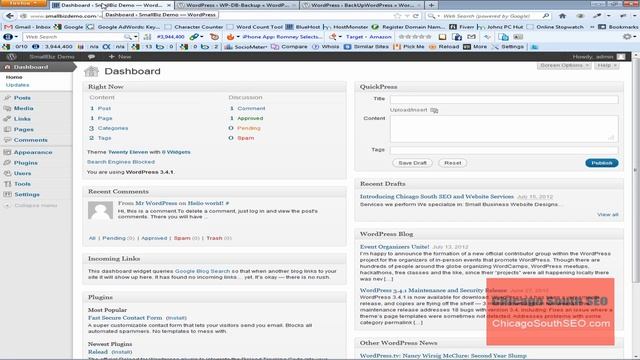Click the QuickPress Title field
Viewport: 640px width, 360px height.
coord(504,99)
